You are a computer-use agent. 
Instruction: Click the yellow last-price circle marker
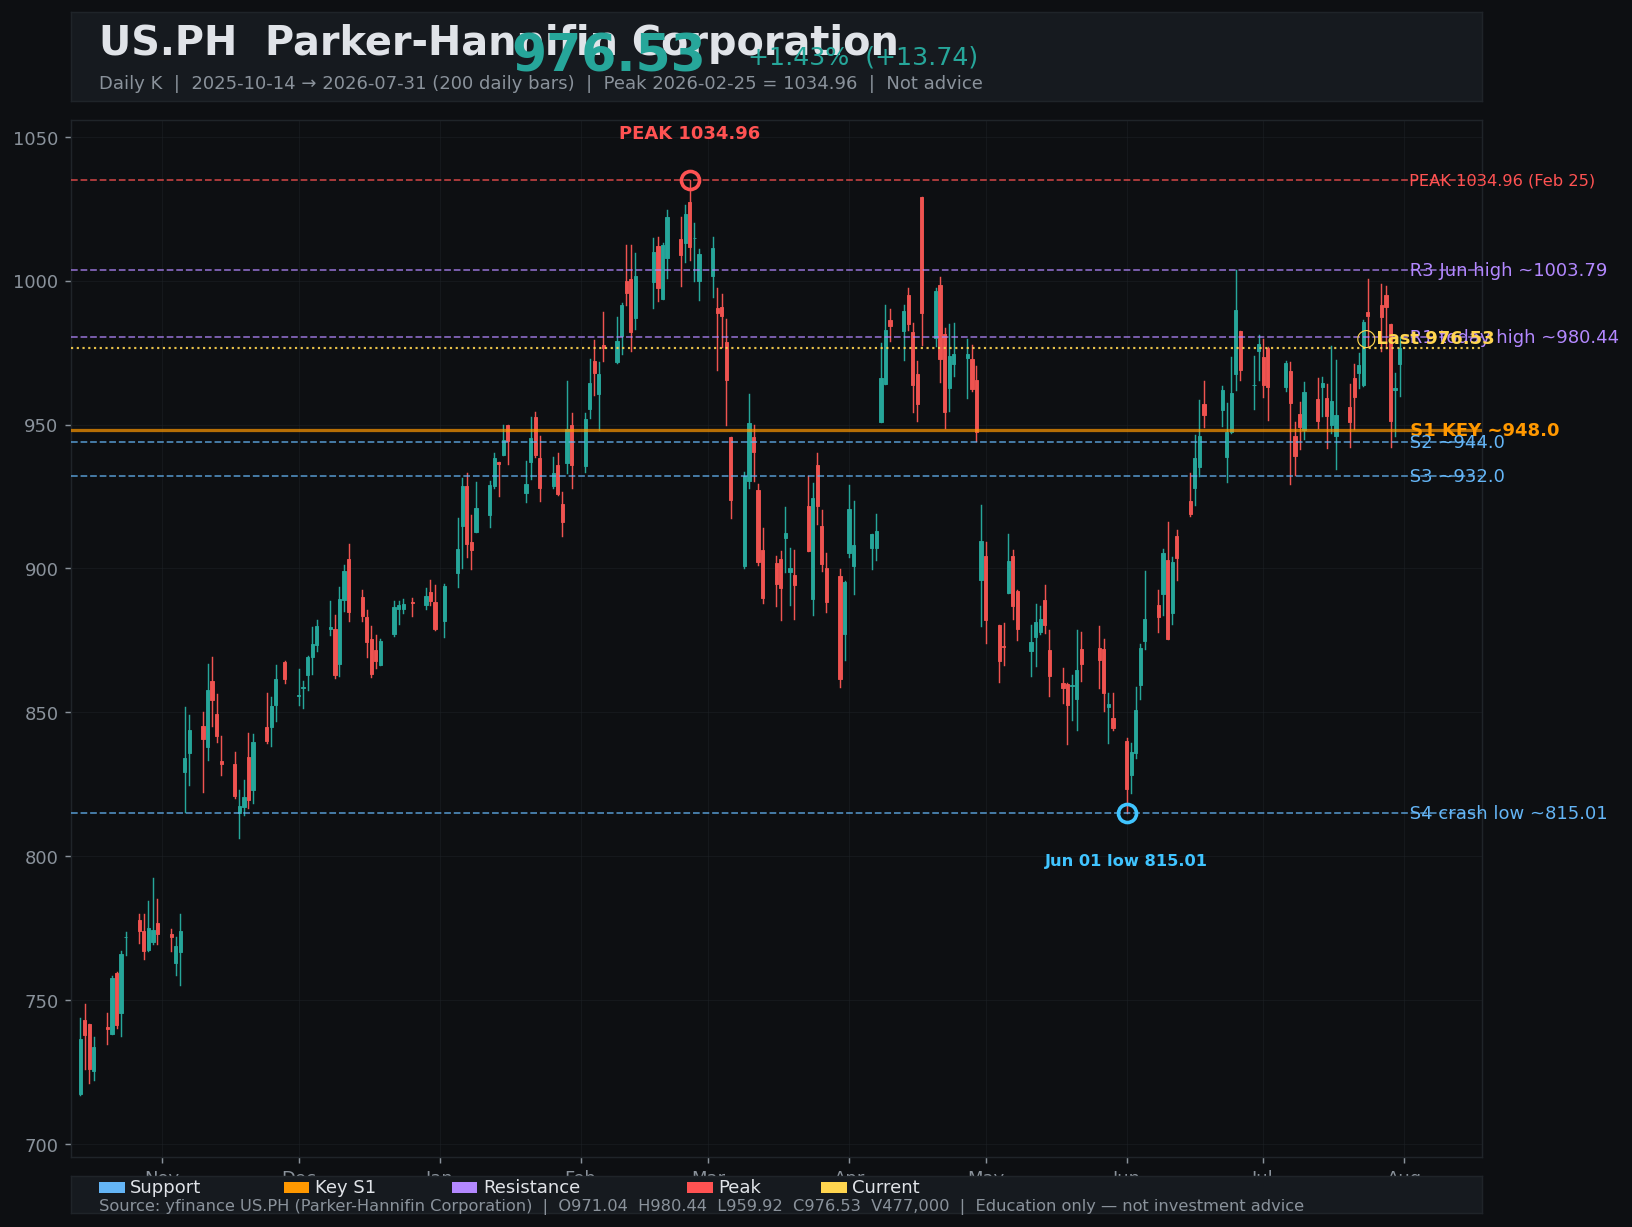(x=1366, y=339)
